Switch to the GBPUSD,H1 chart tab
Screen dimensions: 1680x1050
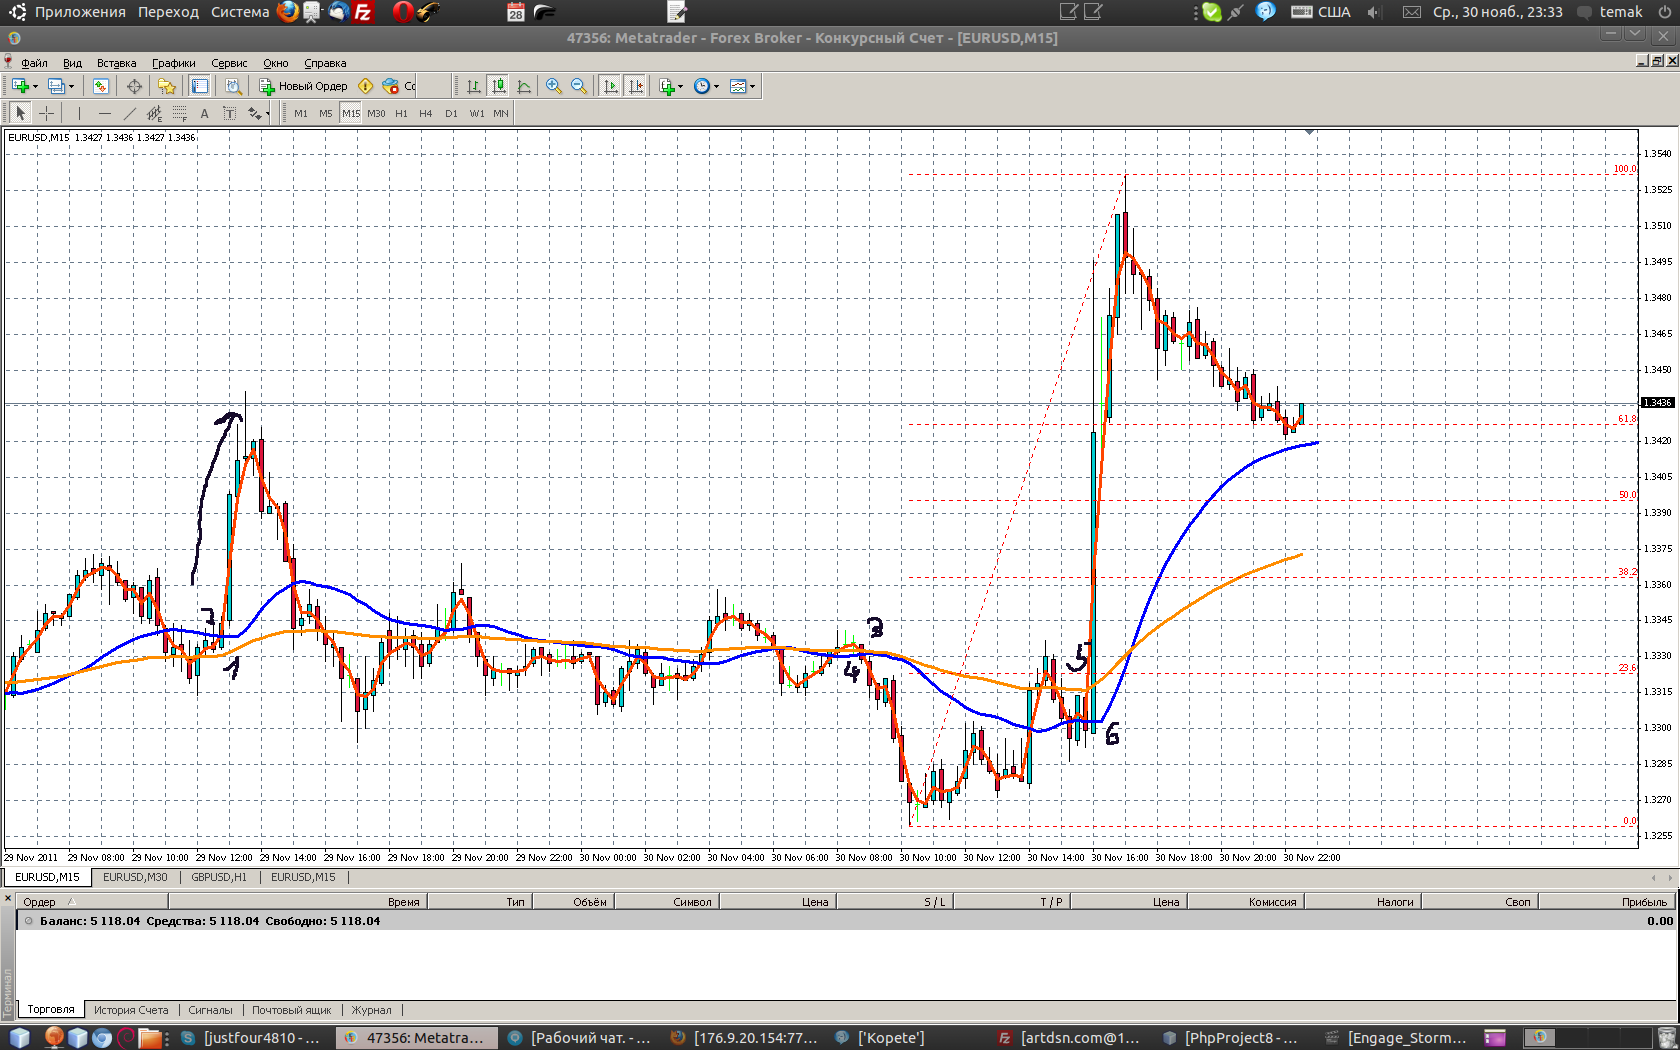click(x=219, y=877)
